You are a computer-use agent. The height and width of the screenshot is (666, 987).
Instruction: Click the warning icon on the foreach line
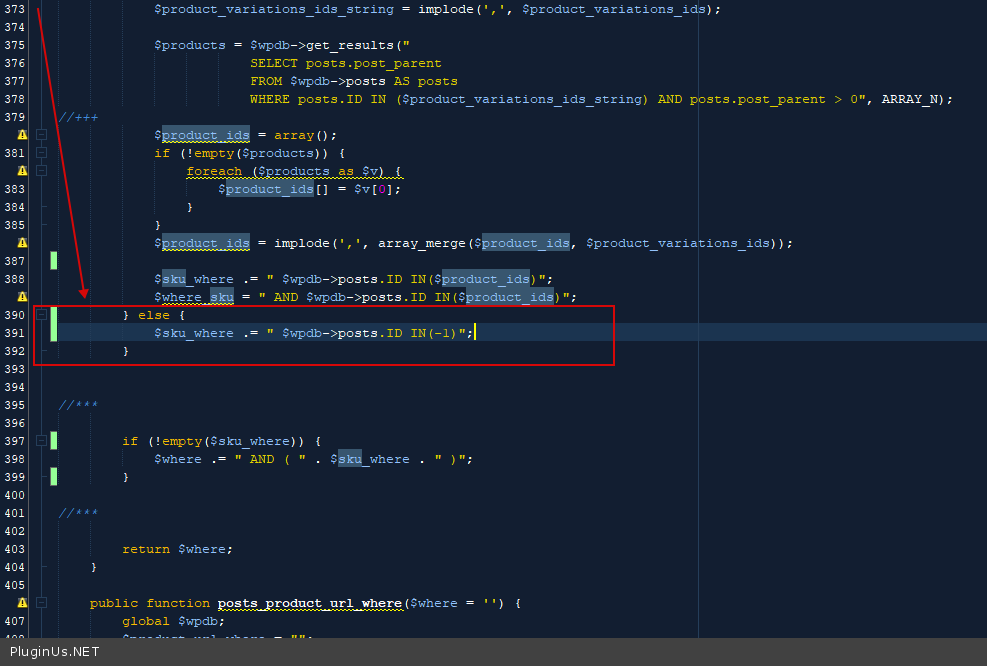(x=22, y=171)
